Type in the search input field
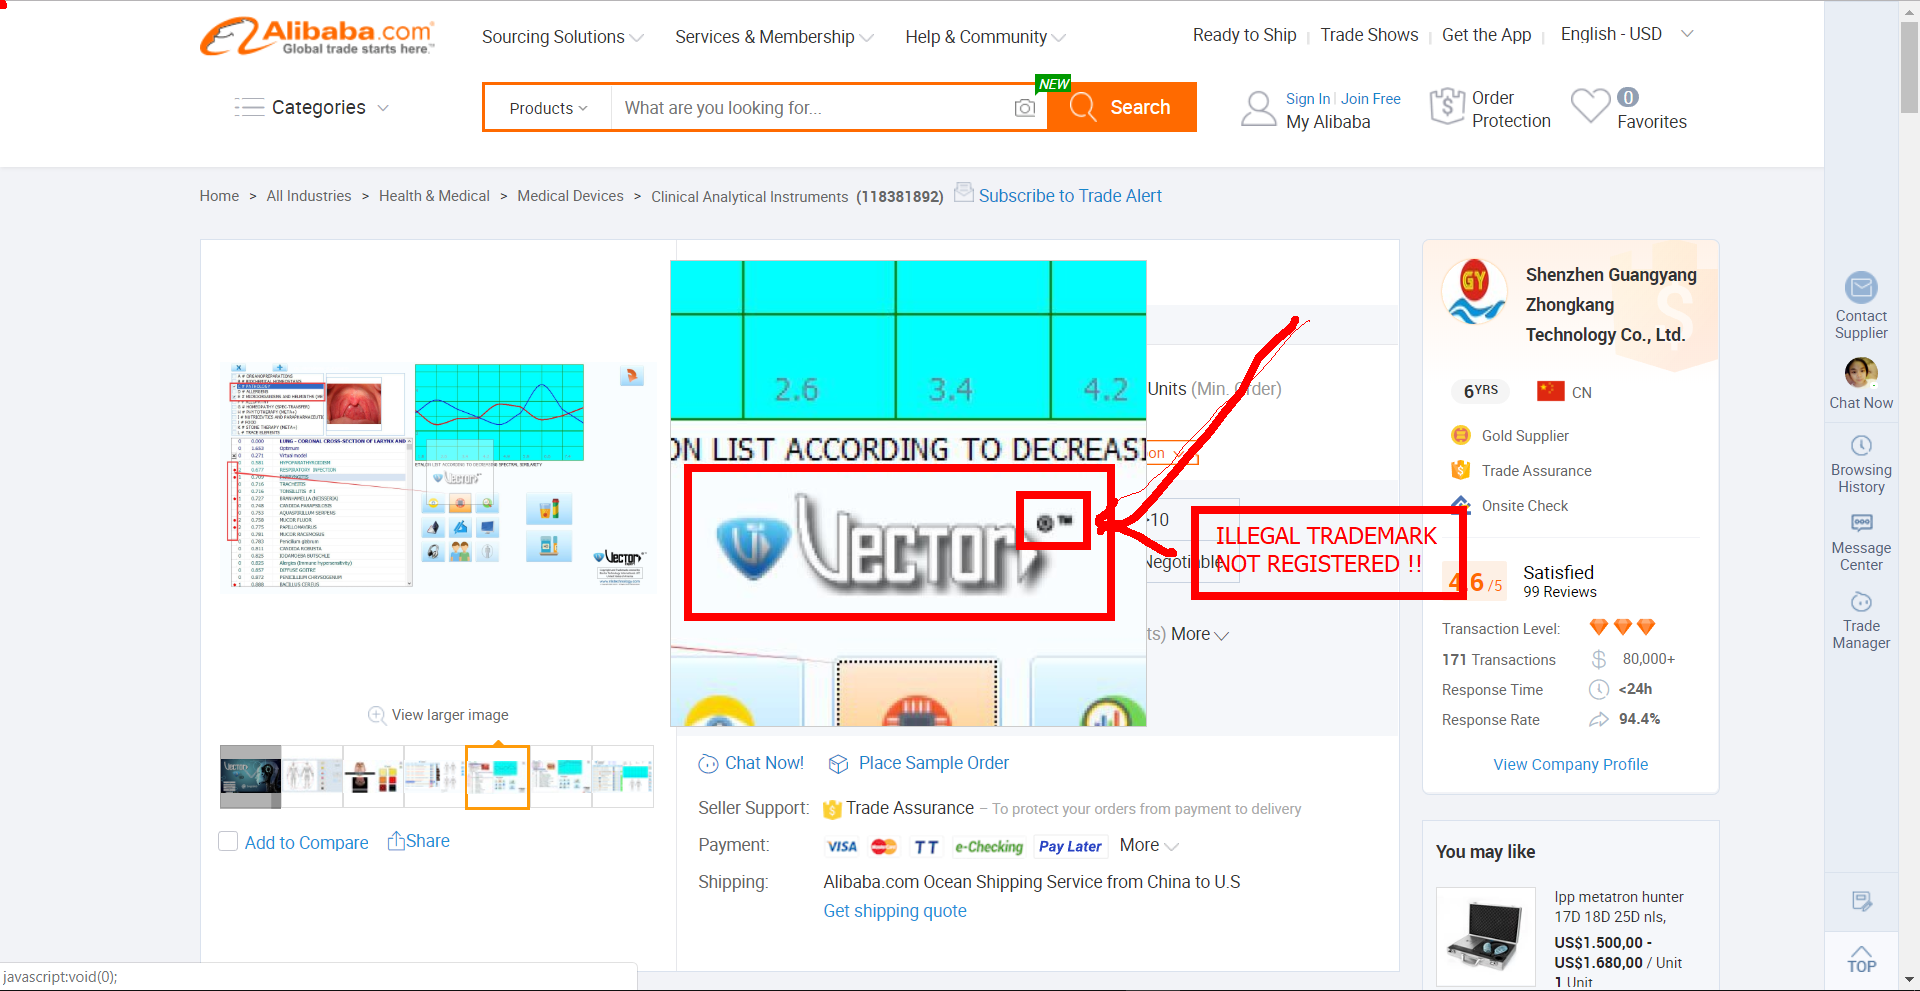Viewport: 1920px width, 991px height. click(810, 108)
